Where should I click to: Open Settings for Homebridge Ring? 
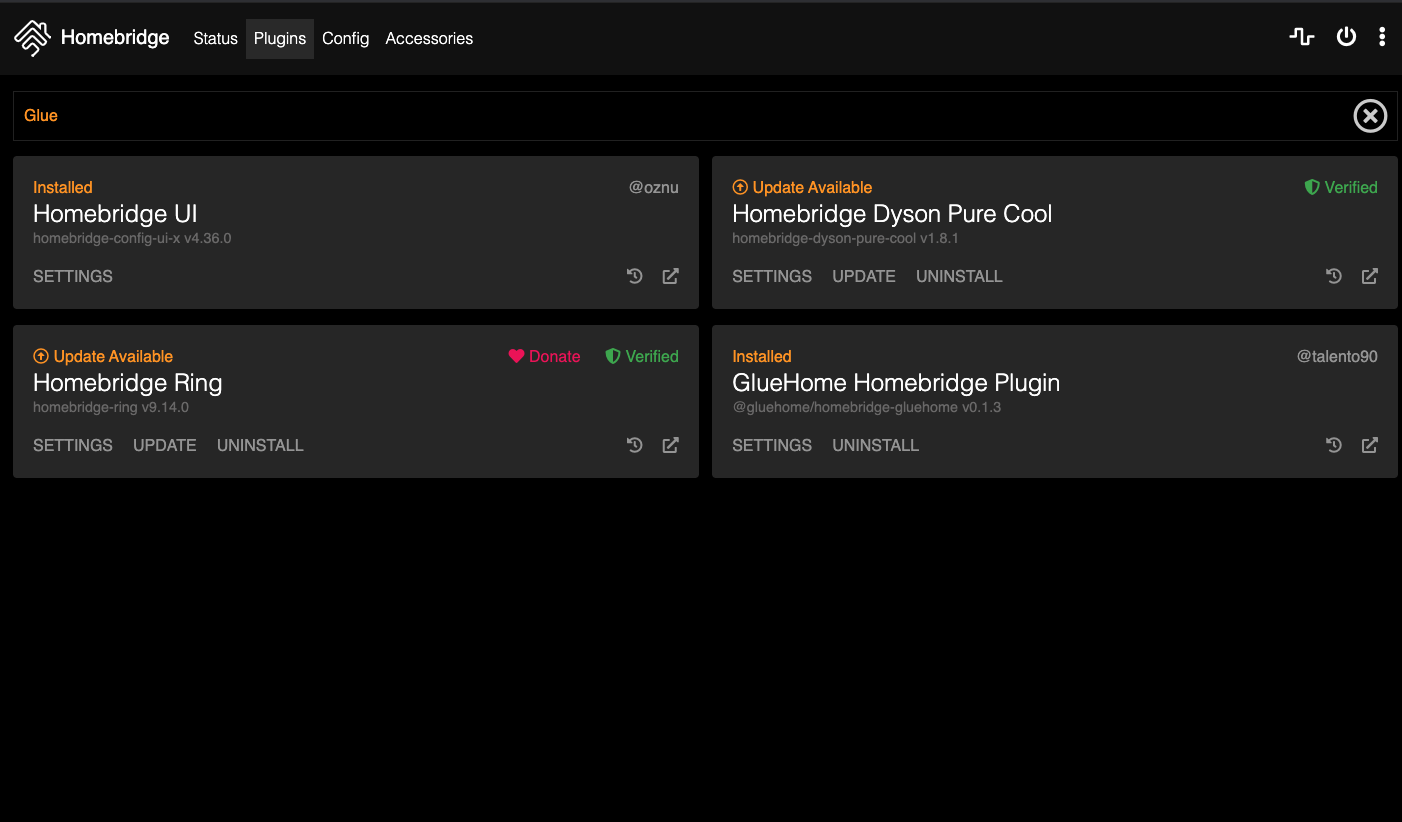[73, 445]
